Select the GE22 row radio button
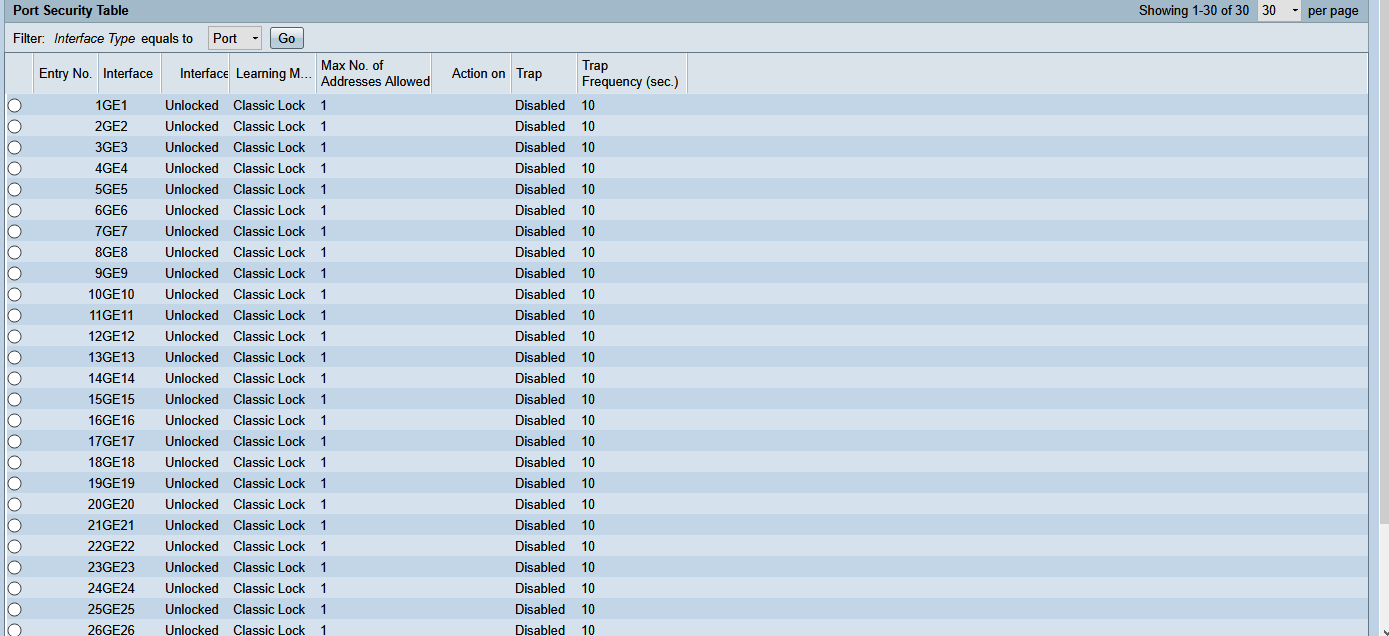 tap(14, 547)
